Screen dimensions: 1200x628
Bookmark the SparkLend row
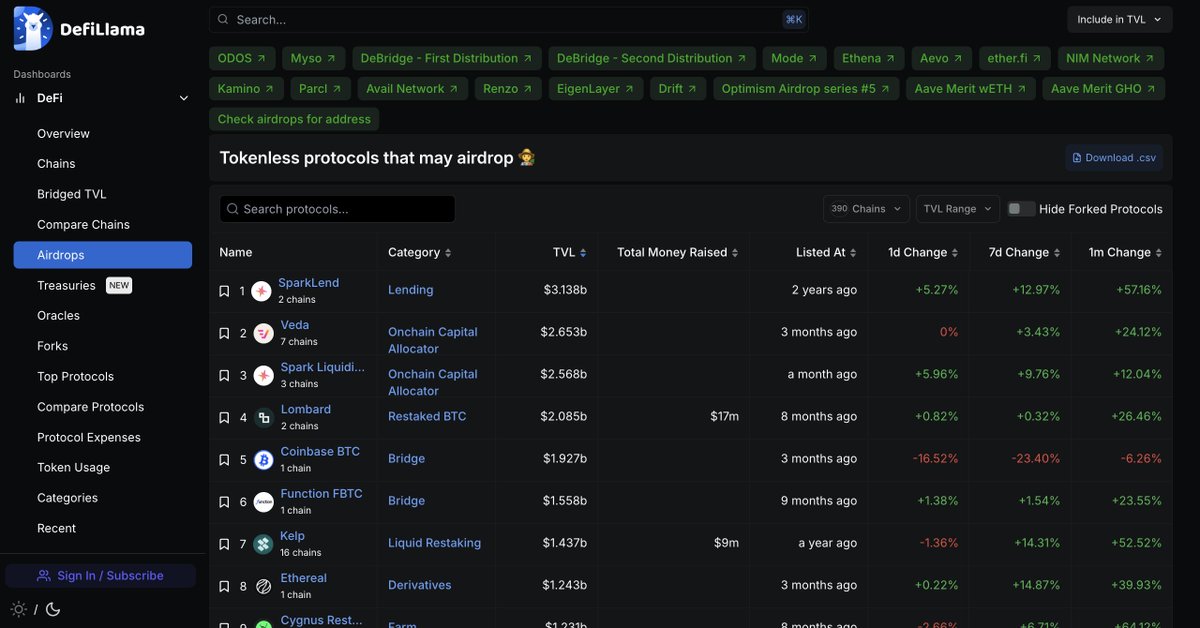click(x=224, y=291)
